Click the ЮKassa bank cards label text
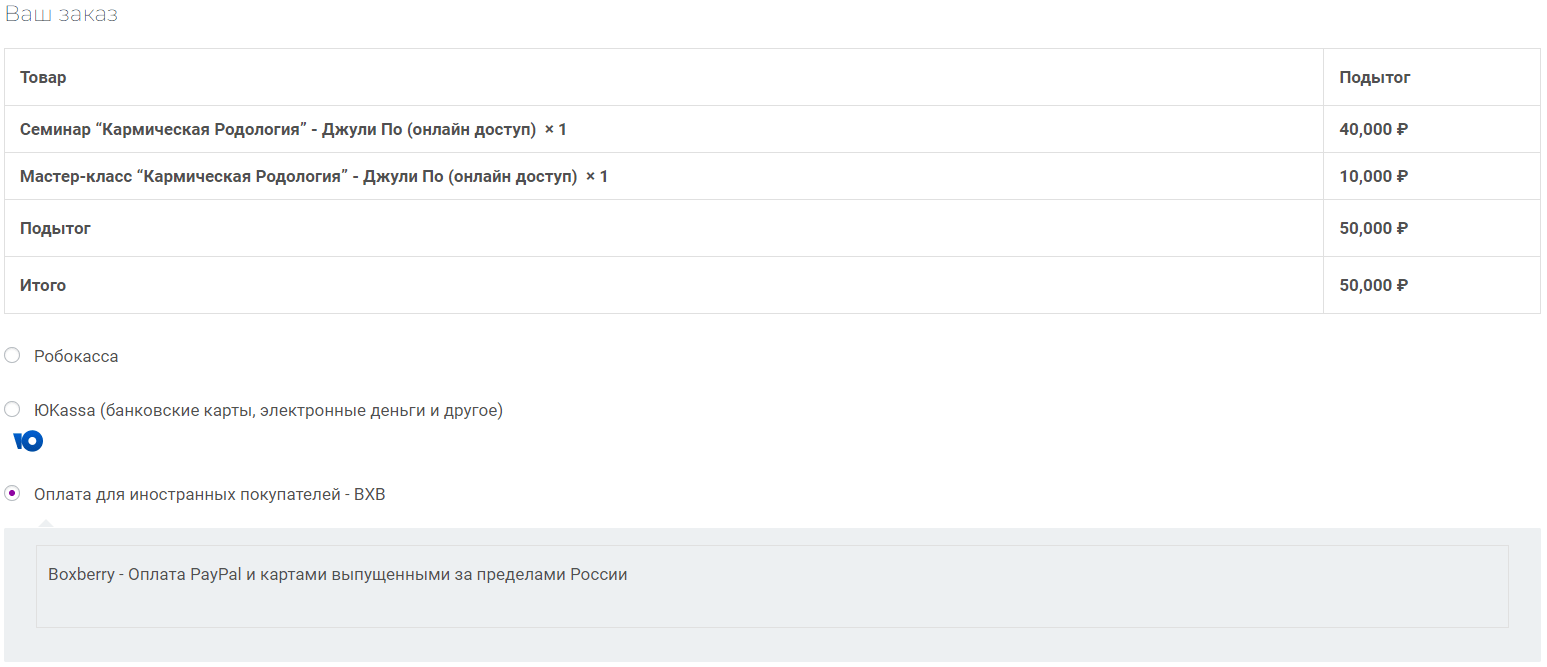Screen dimensions: 1547x667 tap(268, 410)
